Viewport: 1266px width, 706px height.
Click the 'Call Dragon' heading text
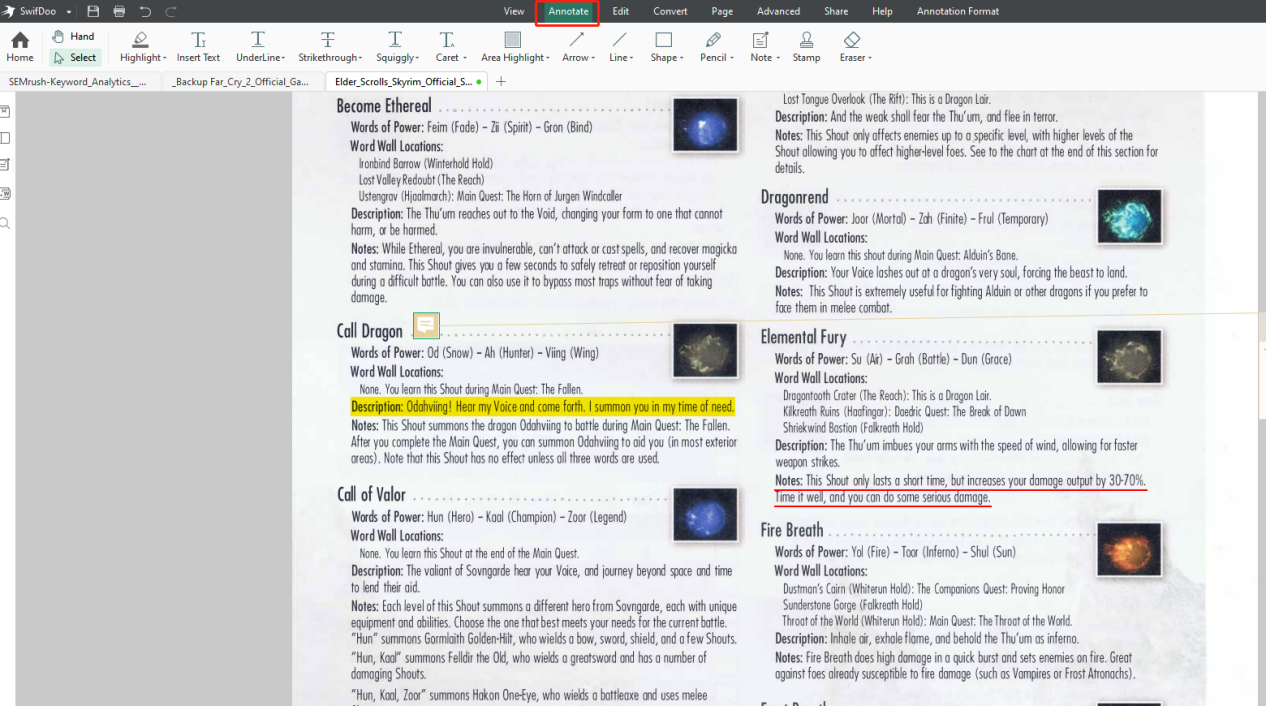[370, 331]
